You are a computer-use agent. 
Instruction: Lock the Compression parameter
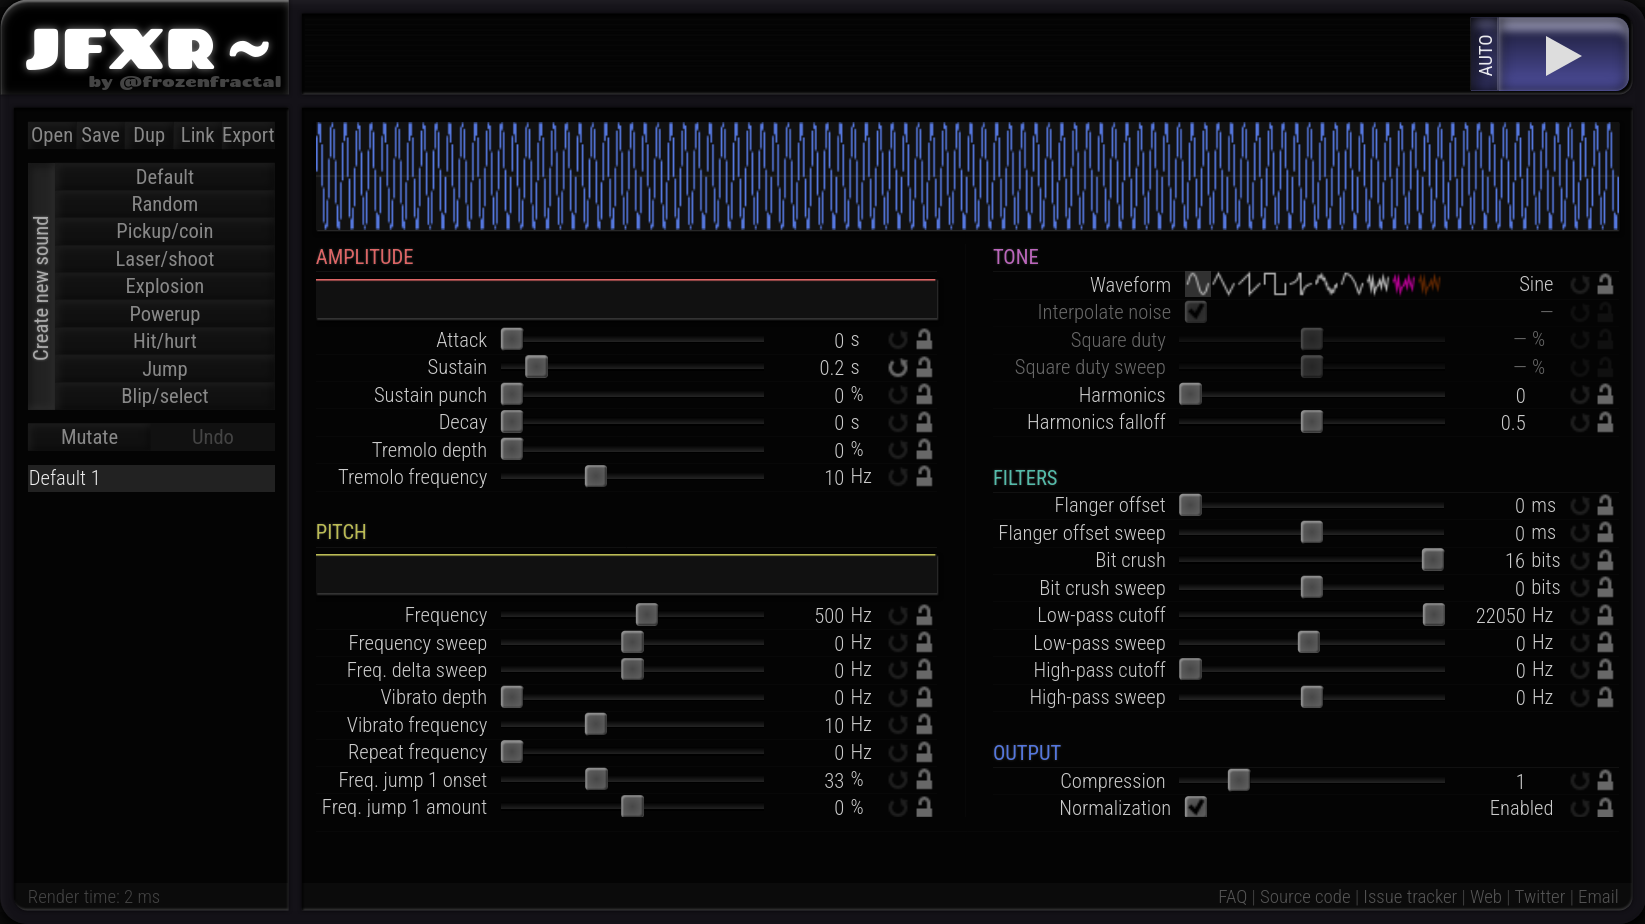[1605, 781]
